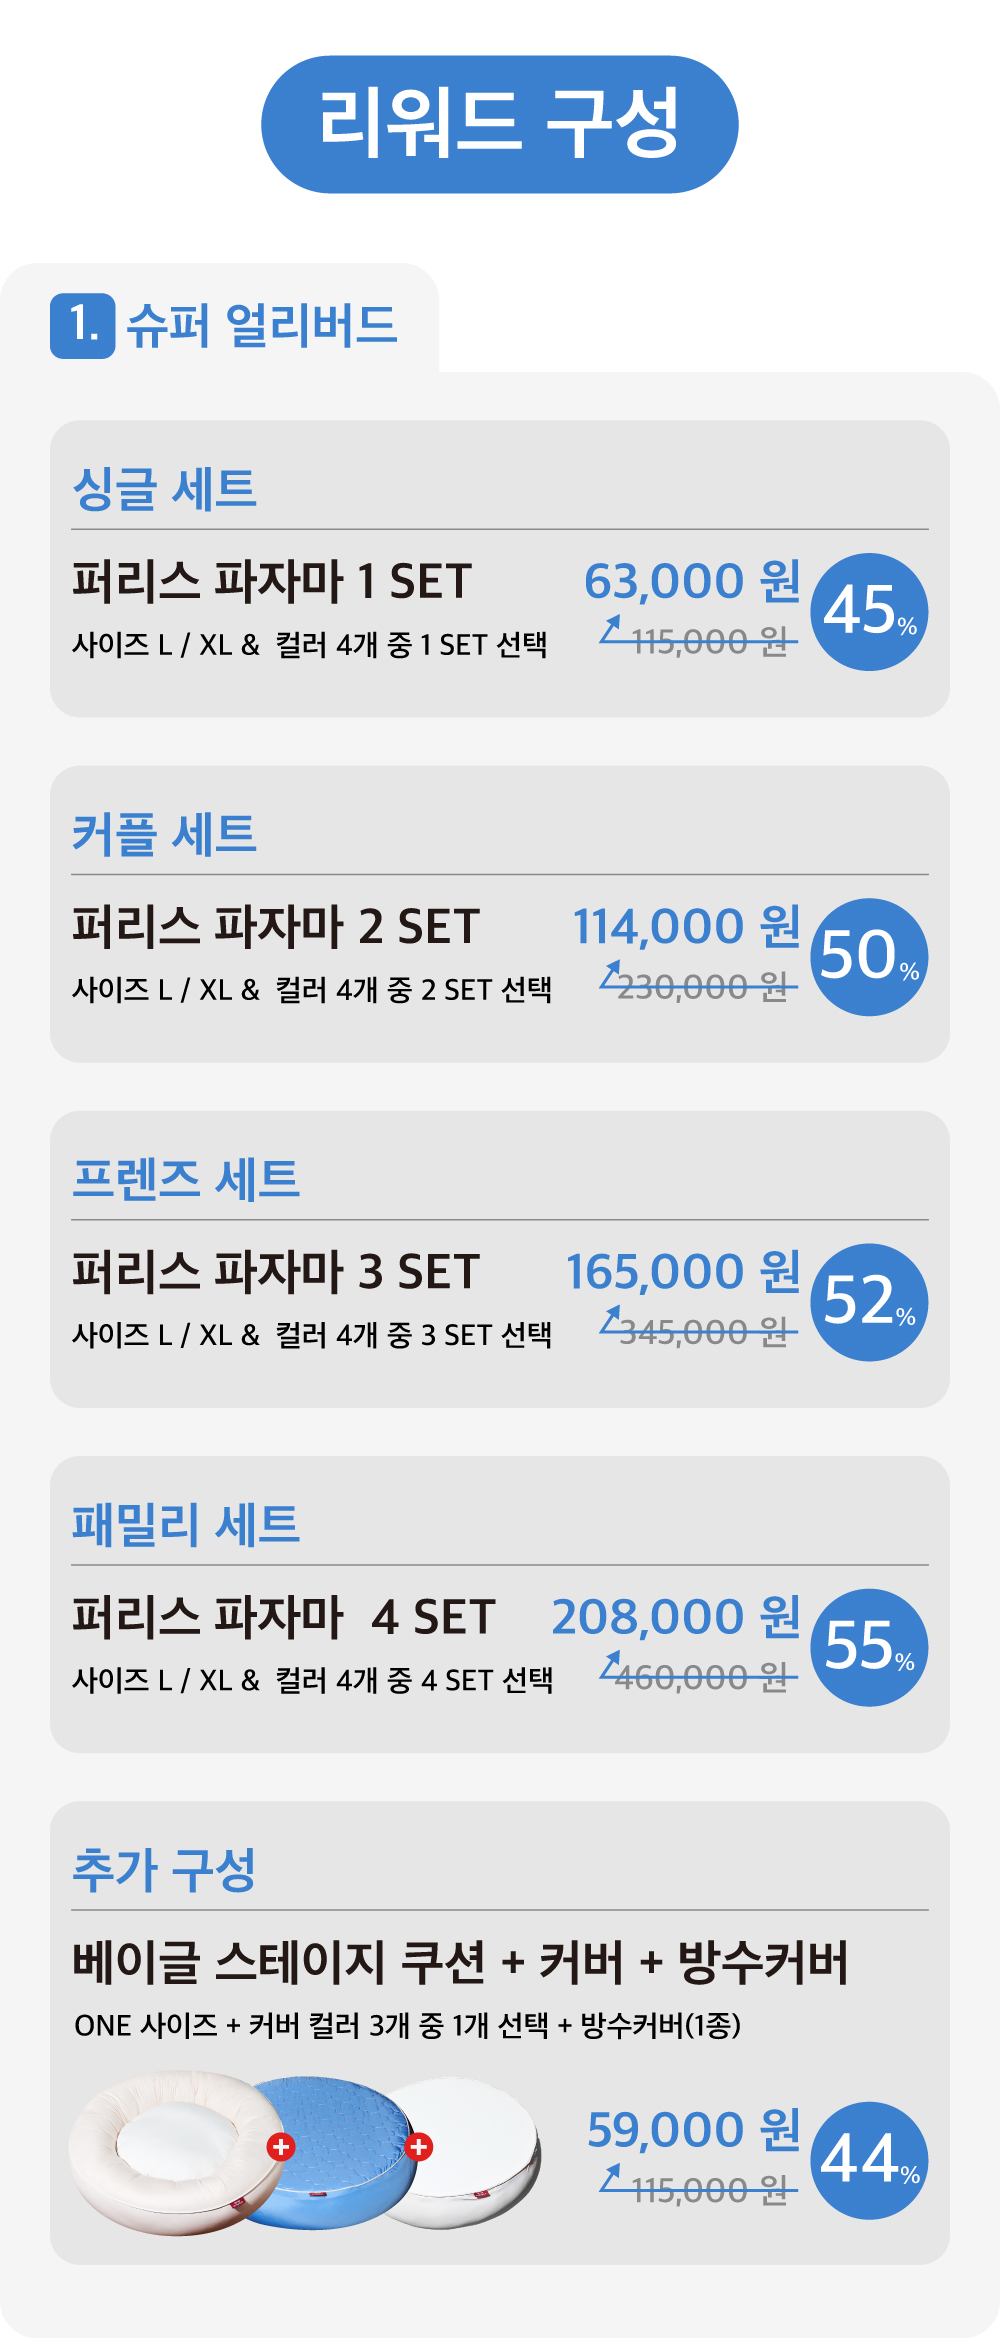Select the 싱글 세트 heading
1000x2338 pixels.
(165, 489)
